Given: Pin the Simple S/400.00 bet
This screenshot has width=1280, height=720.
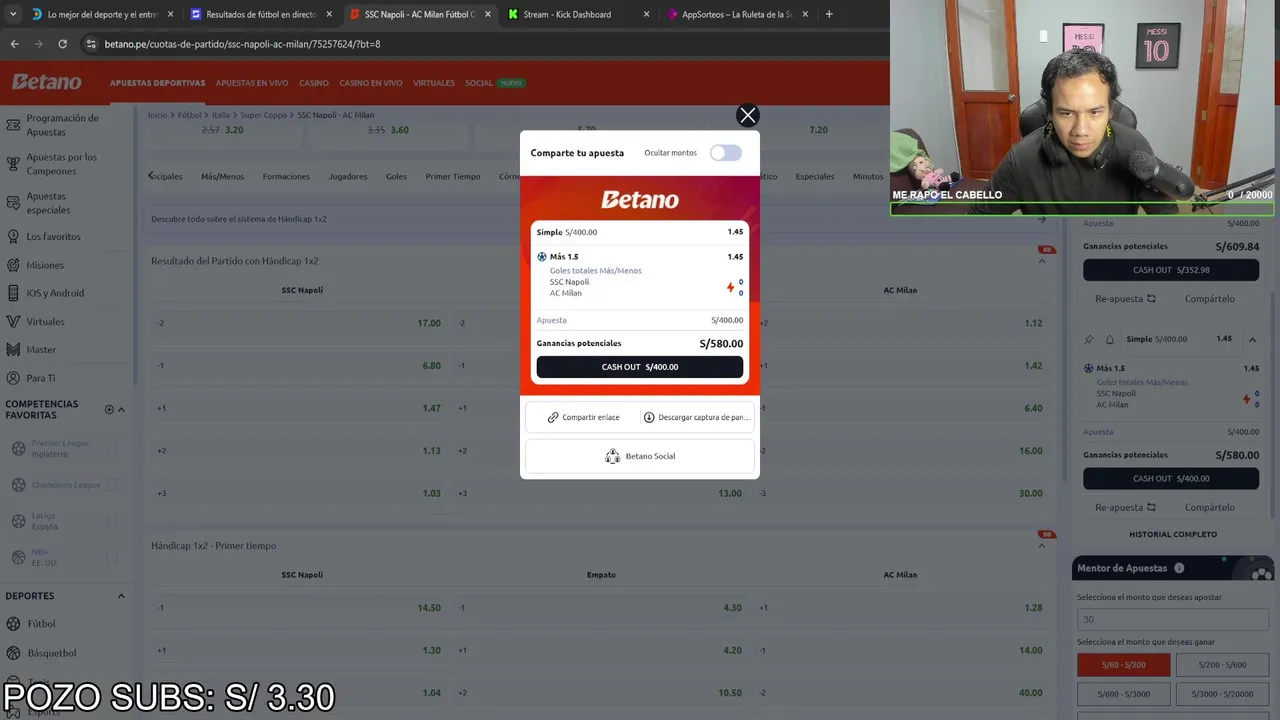Looking at the screenshot, I should (x=1089, y=340).
